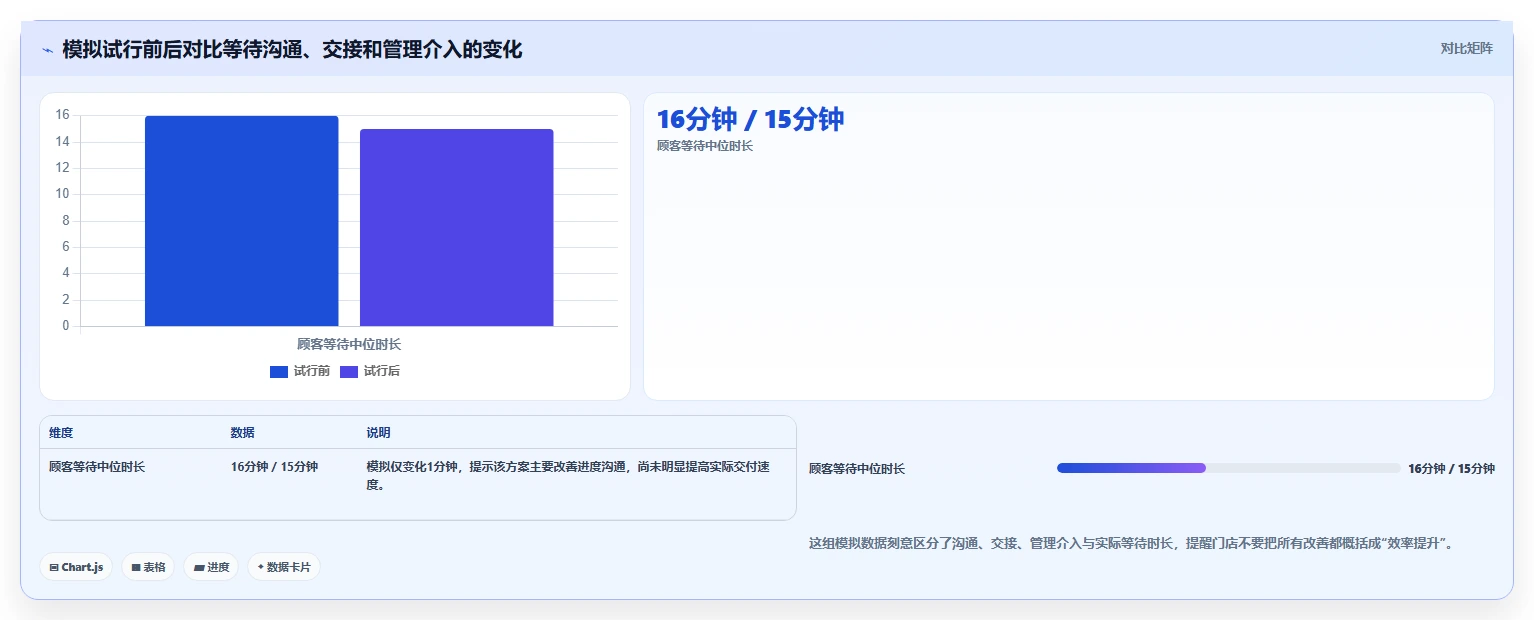1534x620 pixels.
Task: Click the 数据 column header
Action: point(242,433)
